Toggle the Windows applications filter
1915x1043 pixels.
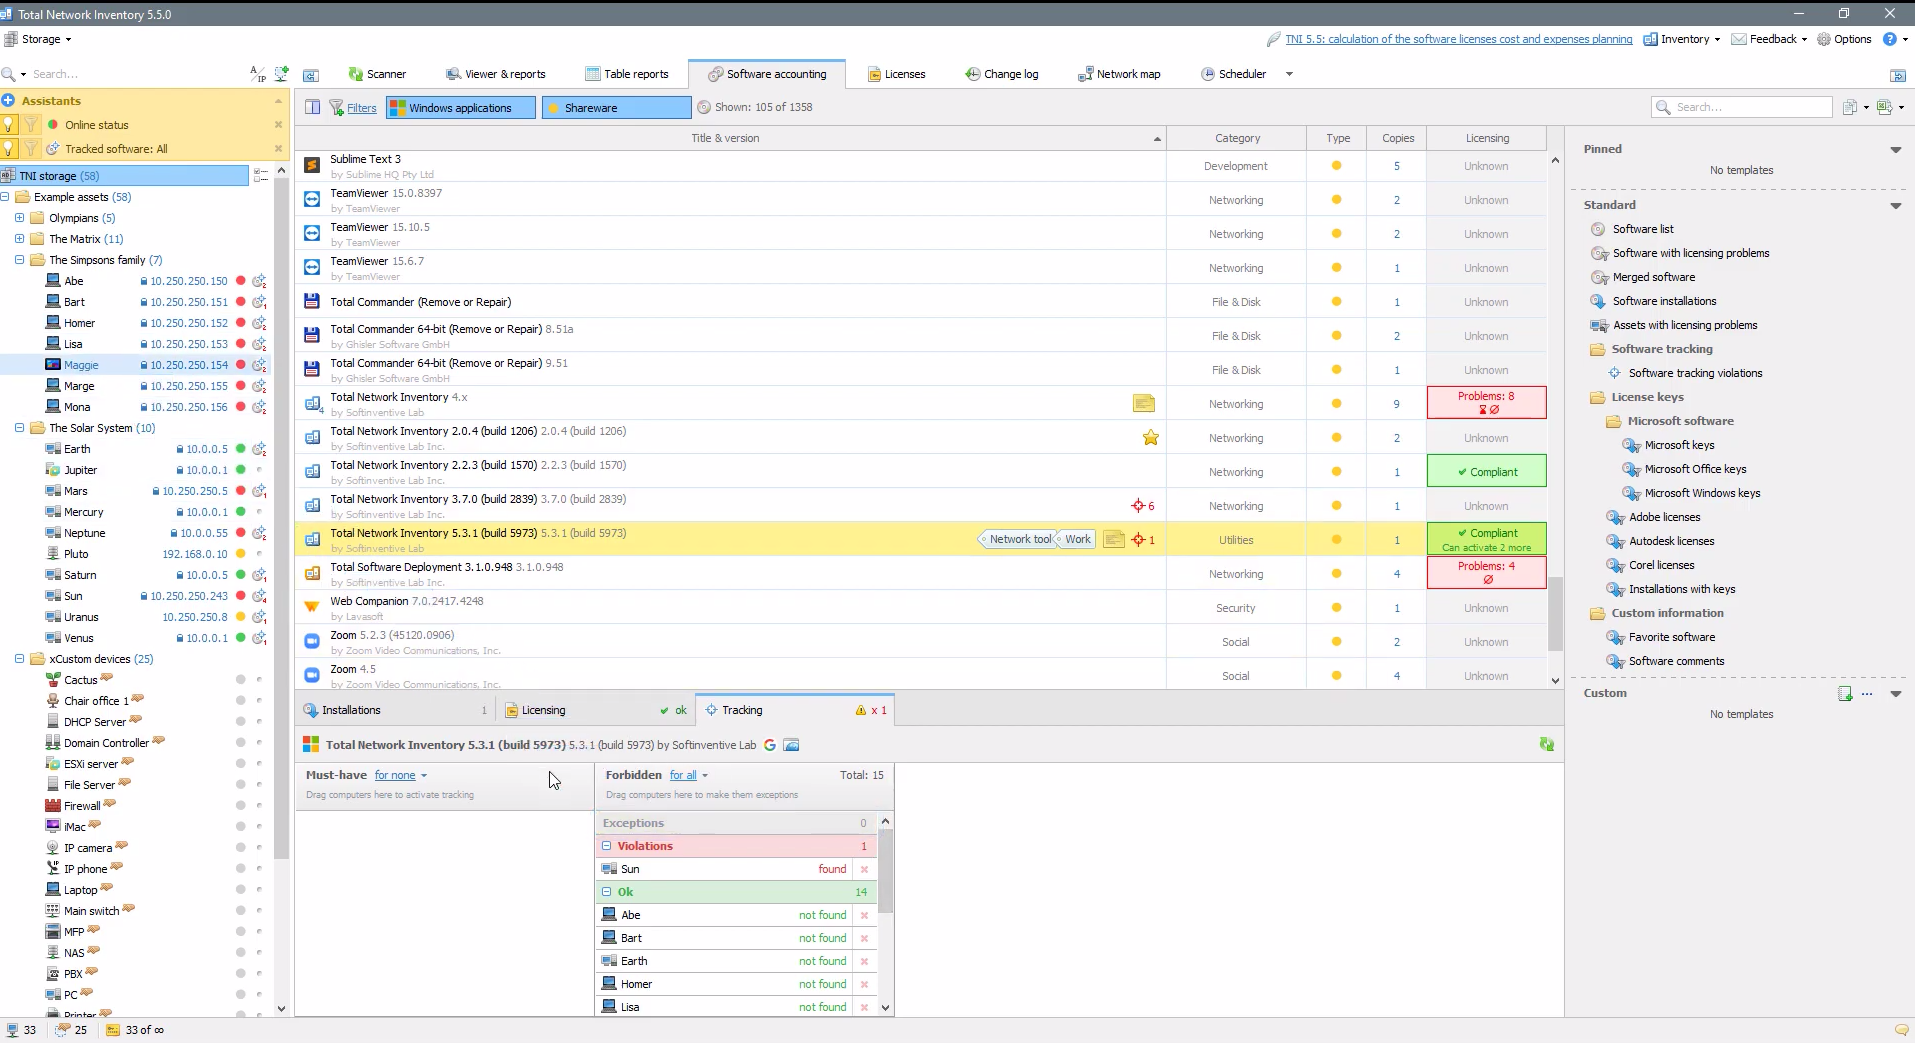click(461, 107)
